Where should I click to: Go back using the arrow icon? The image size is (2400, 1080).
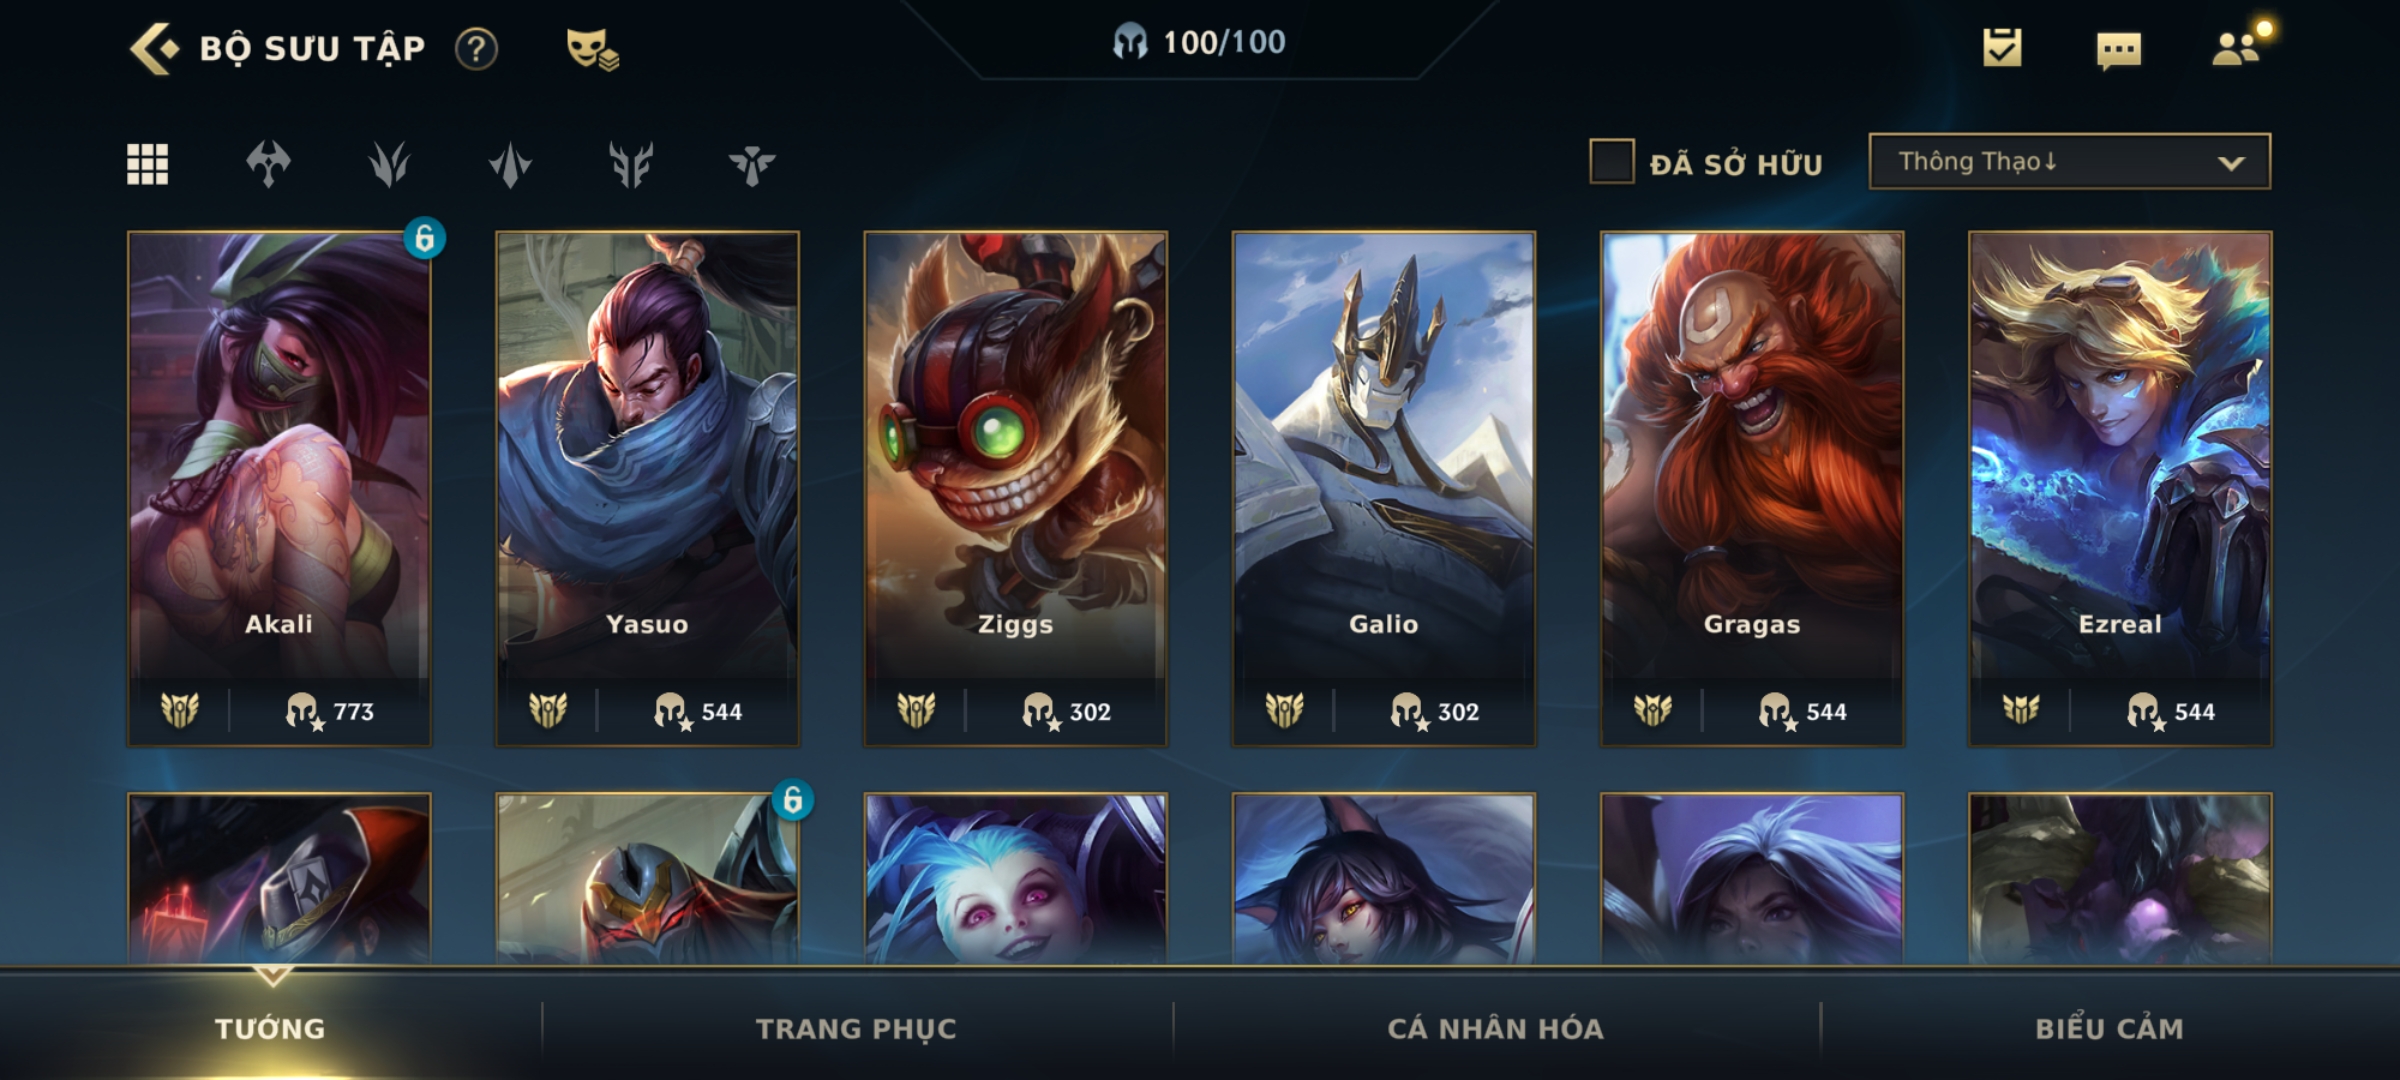pos(154,48)
